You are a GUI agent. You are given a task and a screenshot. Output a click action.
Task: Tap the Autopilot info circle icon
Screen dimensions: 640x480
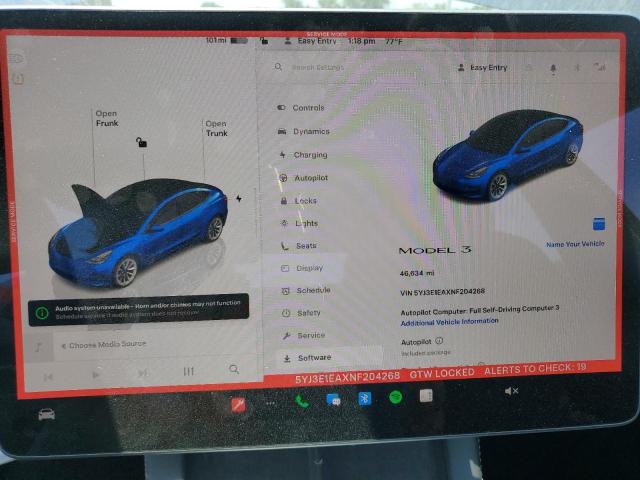[x=439, y=340]
